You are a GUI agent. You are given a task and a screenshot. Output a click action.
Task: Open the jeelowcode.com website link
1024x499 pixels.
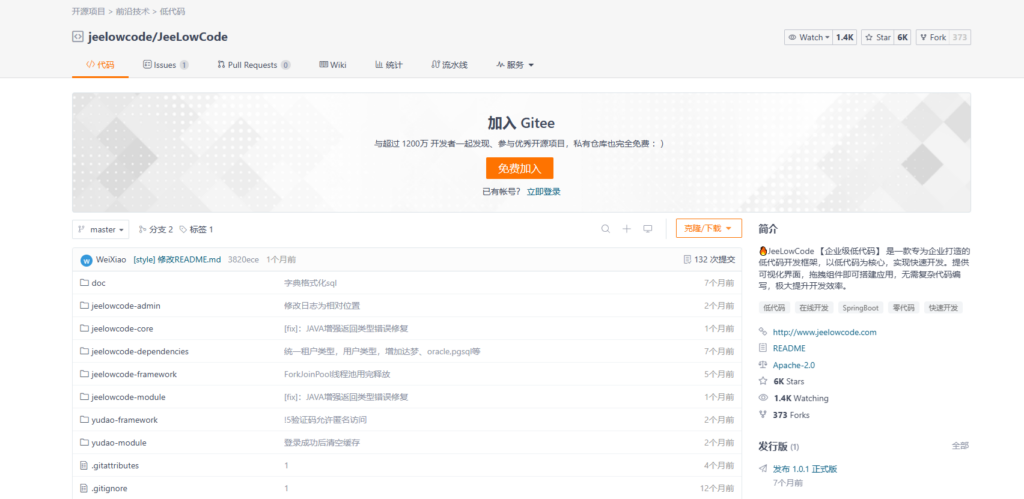(x=824, y=332)
